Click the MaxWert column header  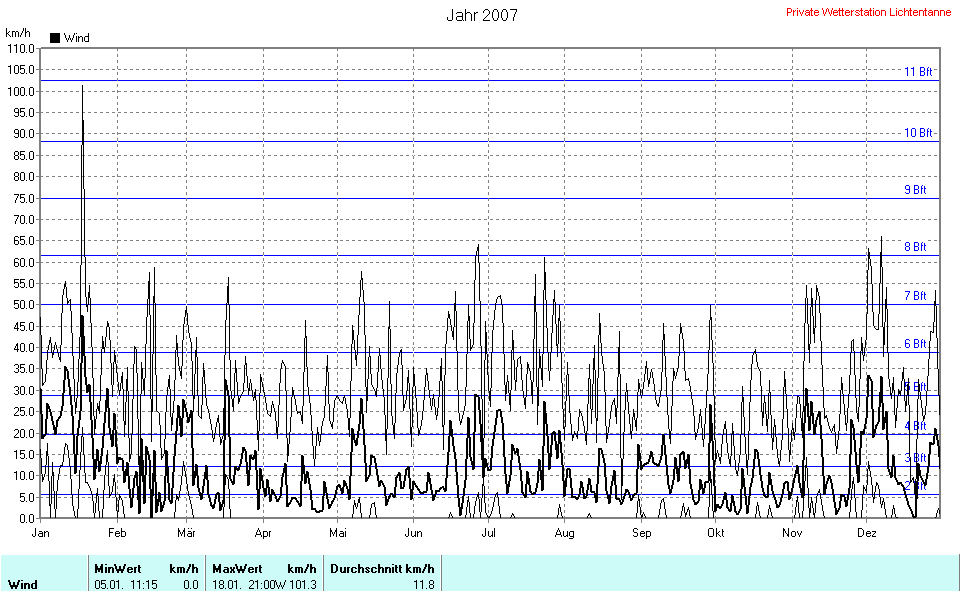coord(236,568)
